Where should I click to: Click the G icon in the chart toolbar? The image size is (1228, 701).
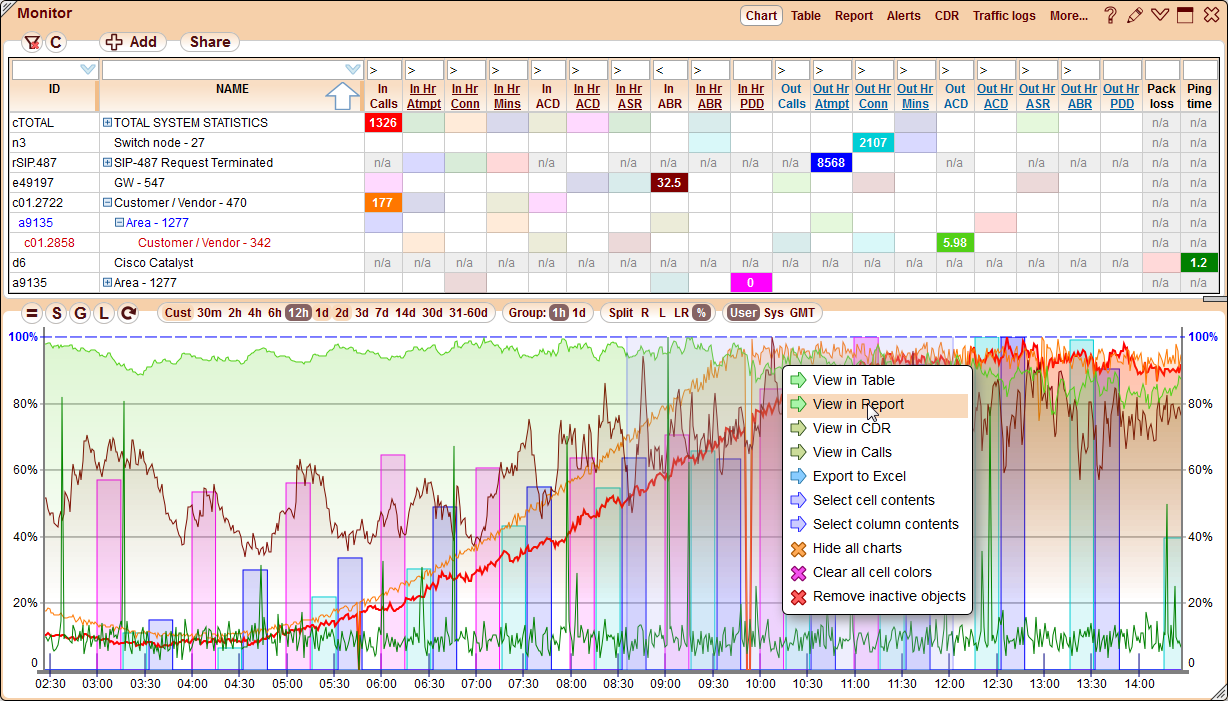point(78,313)
